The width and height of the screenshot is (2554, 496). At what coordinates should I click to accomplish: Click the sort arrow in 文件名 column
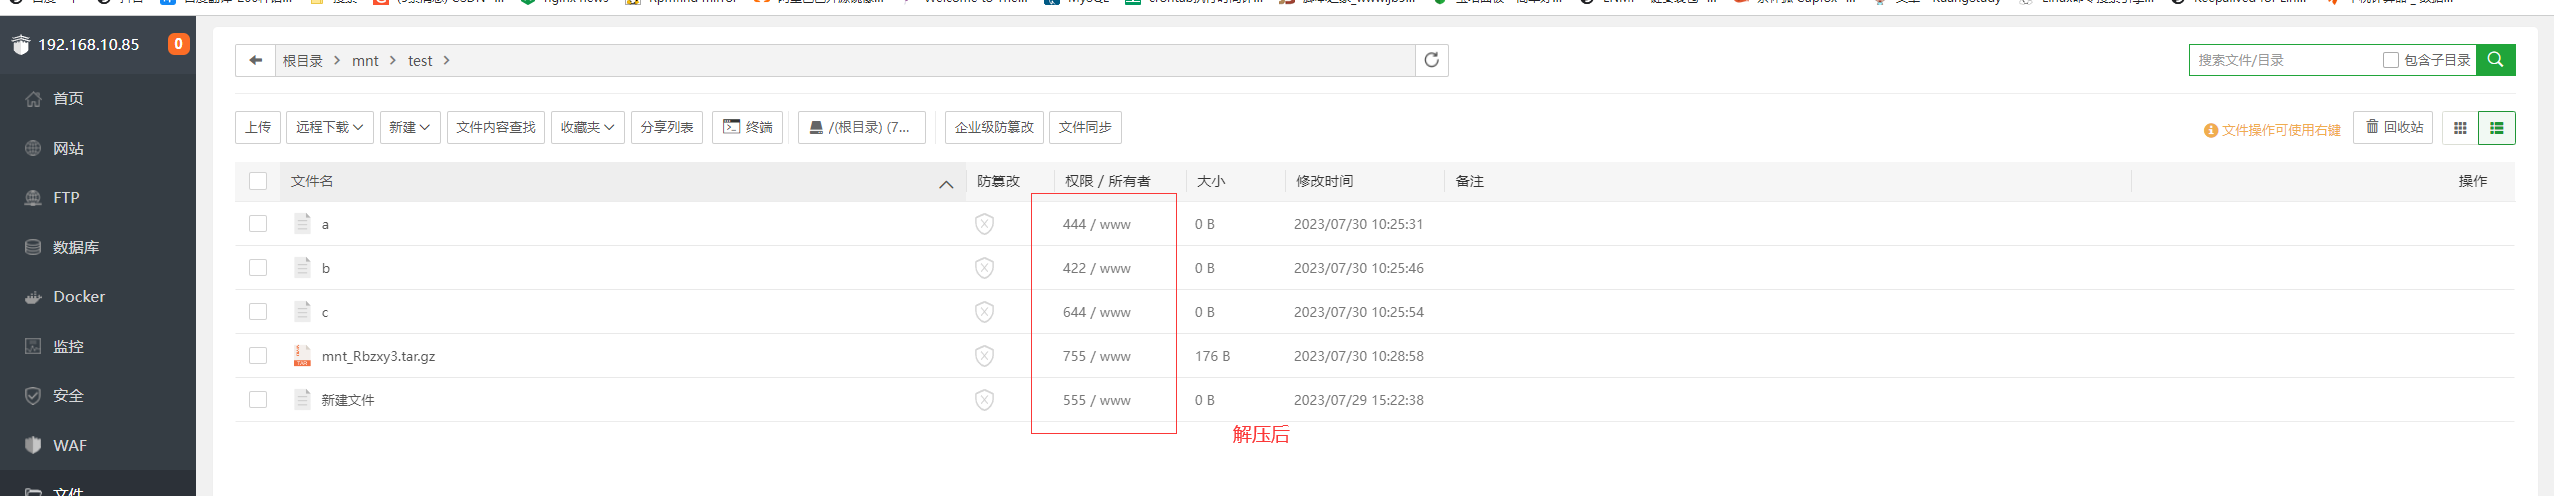point(946,184)
